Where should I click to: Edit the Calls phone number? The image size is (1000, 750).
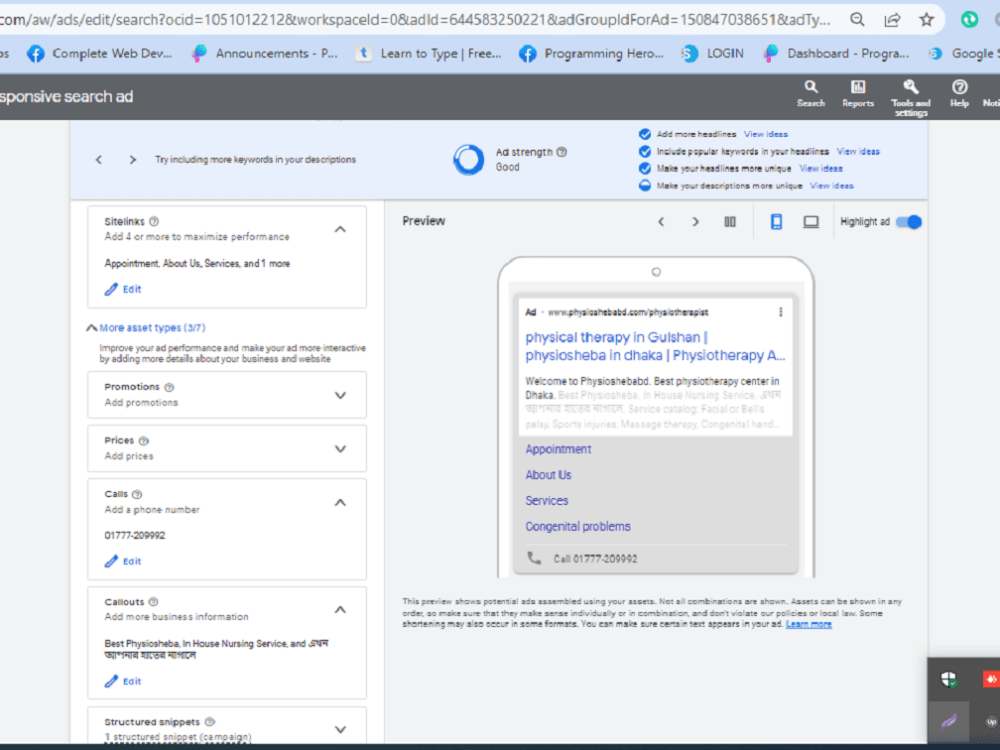point(123,561)
